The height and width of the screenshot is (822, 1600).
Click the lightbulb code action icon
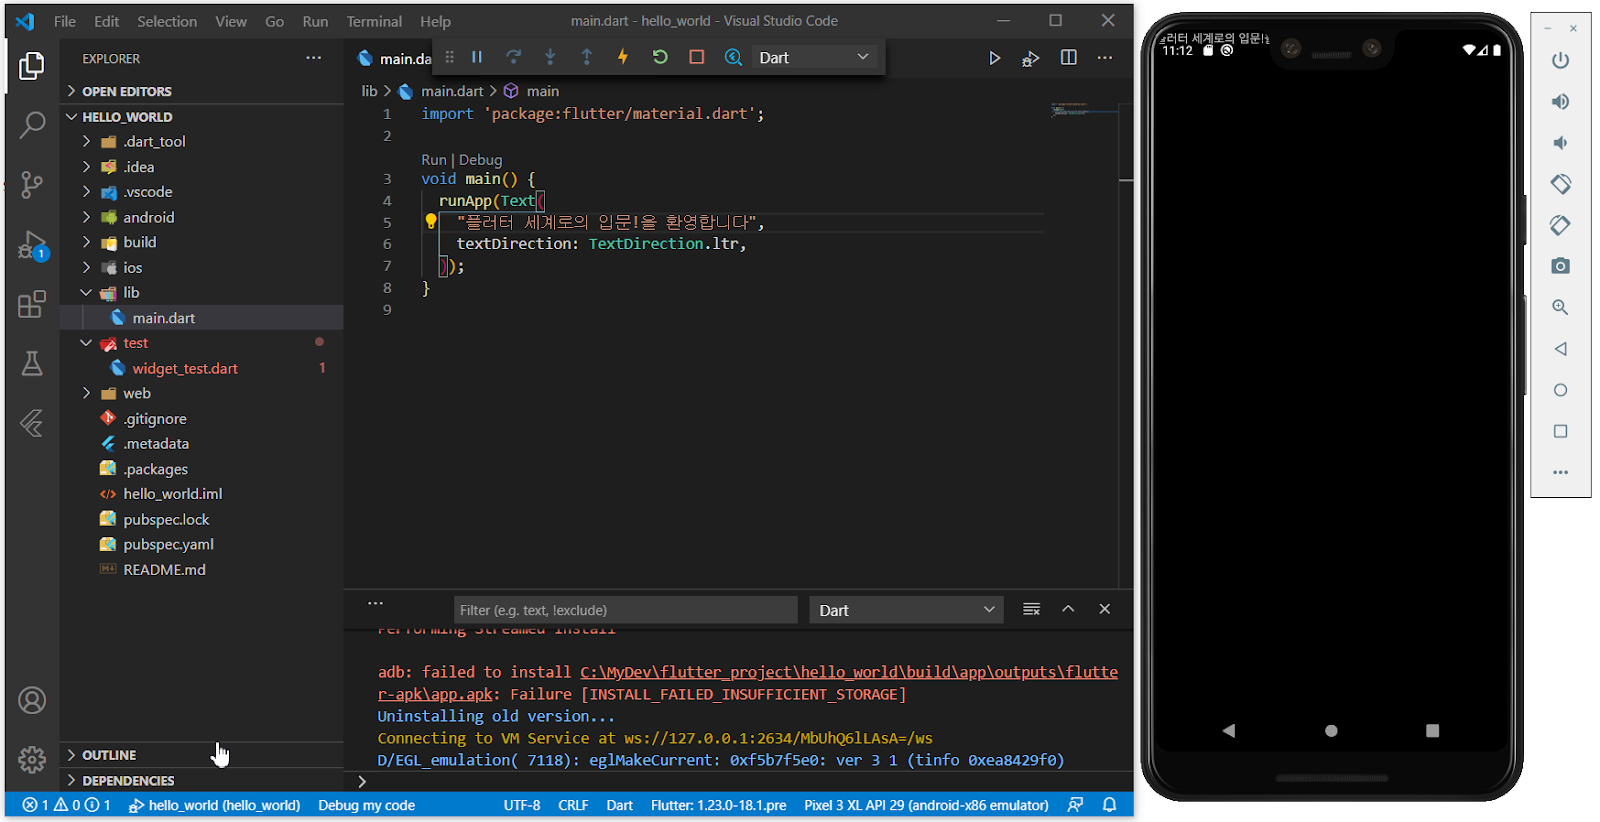point(431,222)
